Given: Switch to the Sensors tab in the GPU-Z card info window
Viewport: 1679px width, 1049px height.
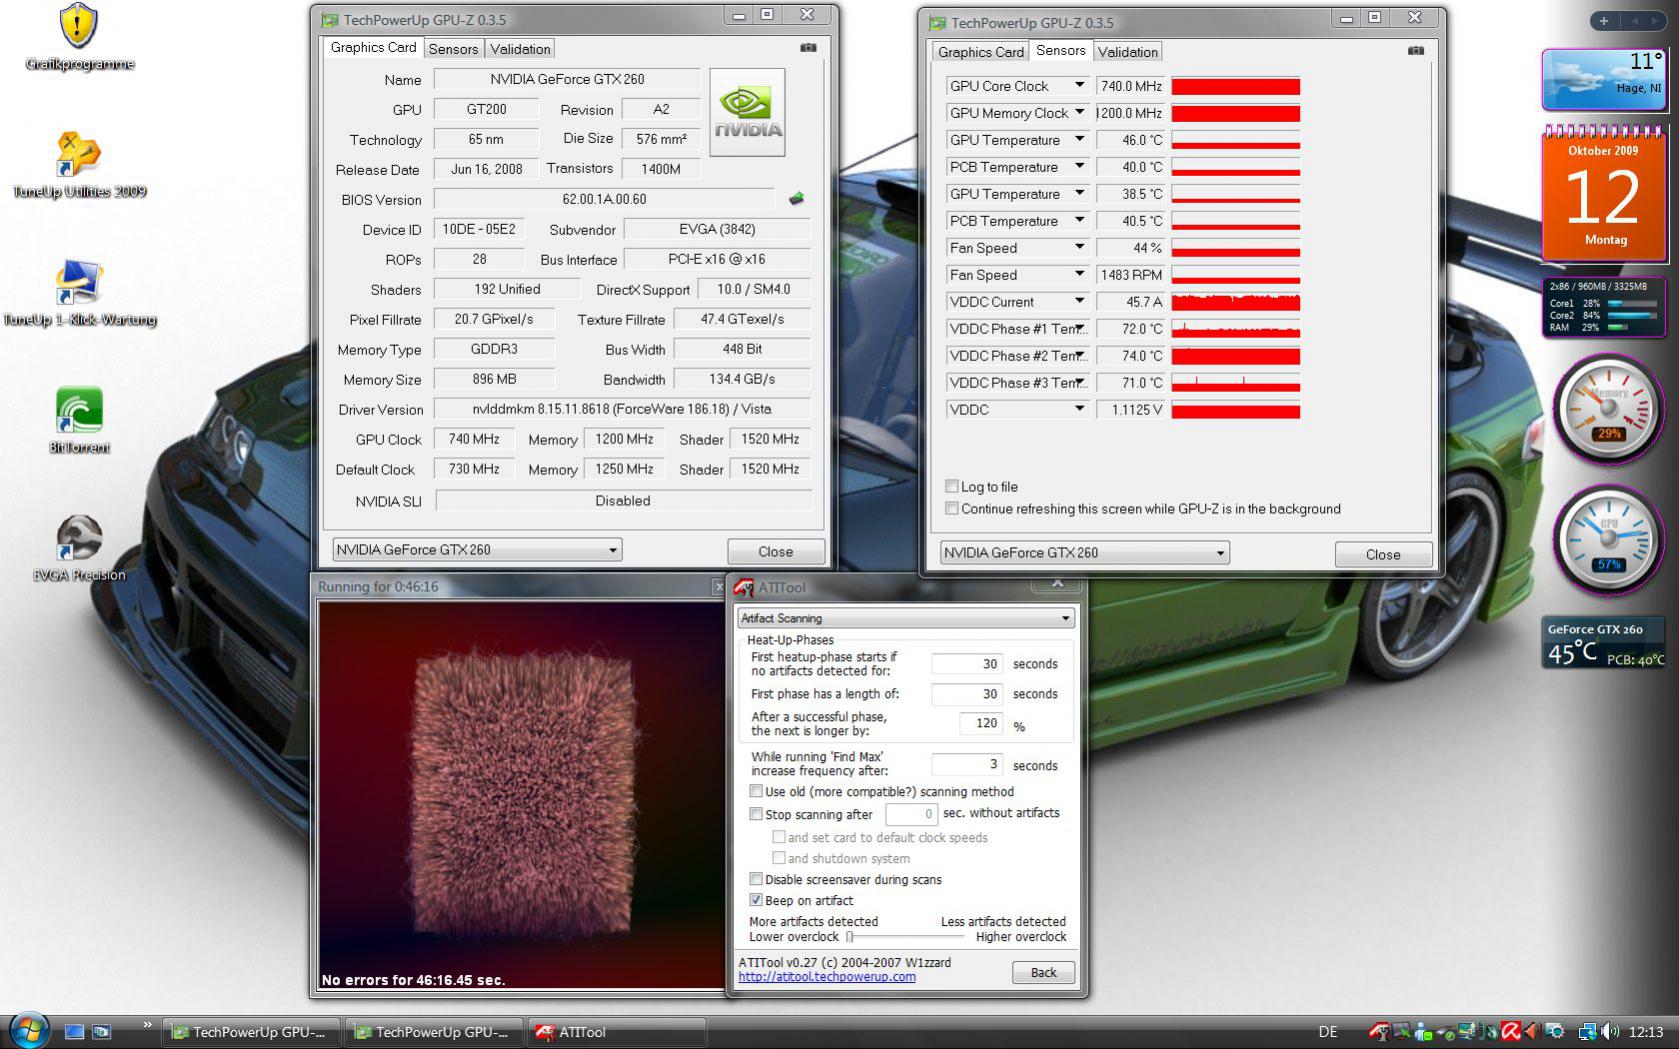Looking at the screenshot, I should [453, 49].
